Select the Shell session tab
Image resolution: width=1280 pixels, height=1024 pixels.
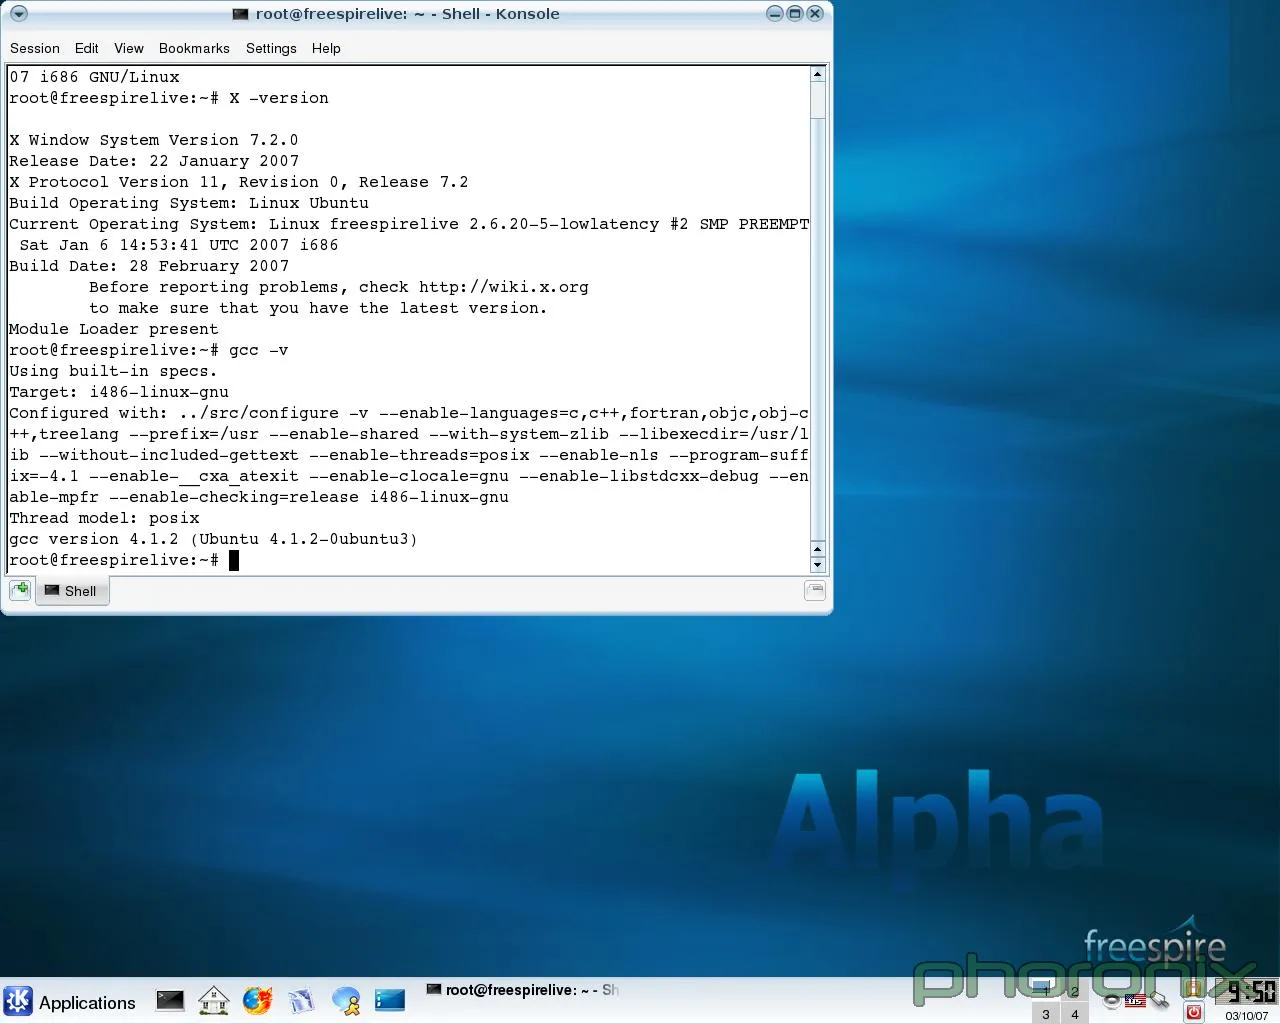tap(71, 591)
